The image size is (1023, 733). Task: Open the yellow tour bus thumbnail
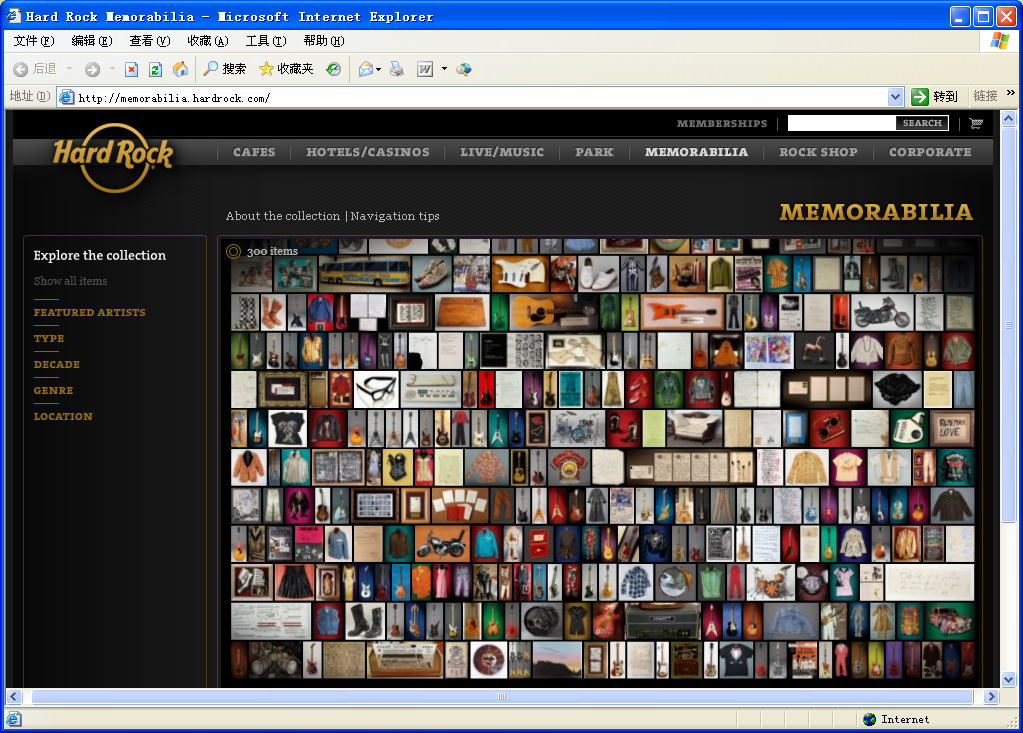click(365, 274)
